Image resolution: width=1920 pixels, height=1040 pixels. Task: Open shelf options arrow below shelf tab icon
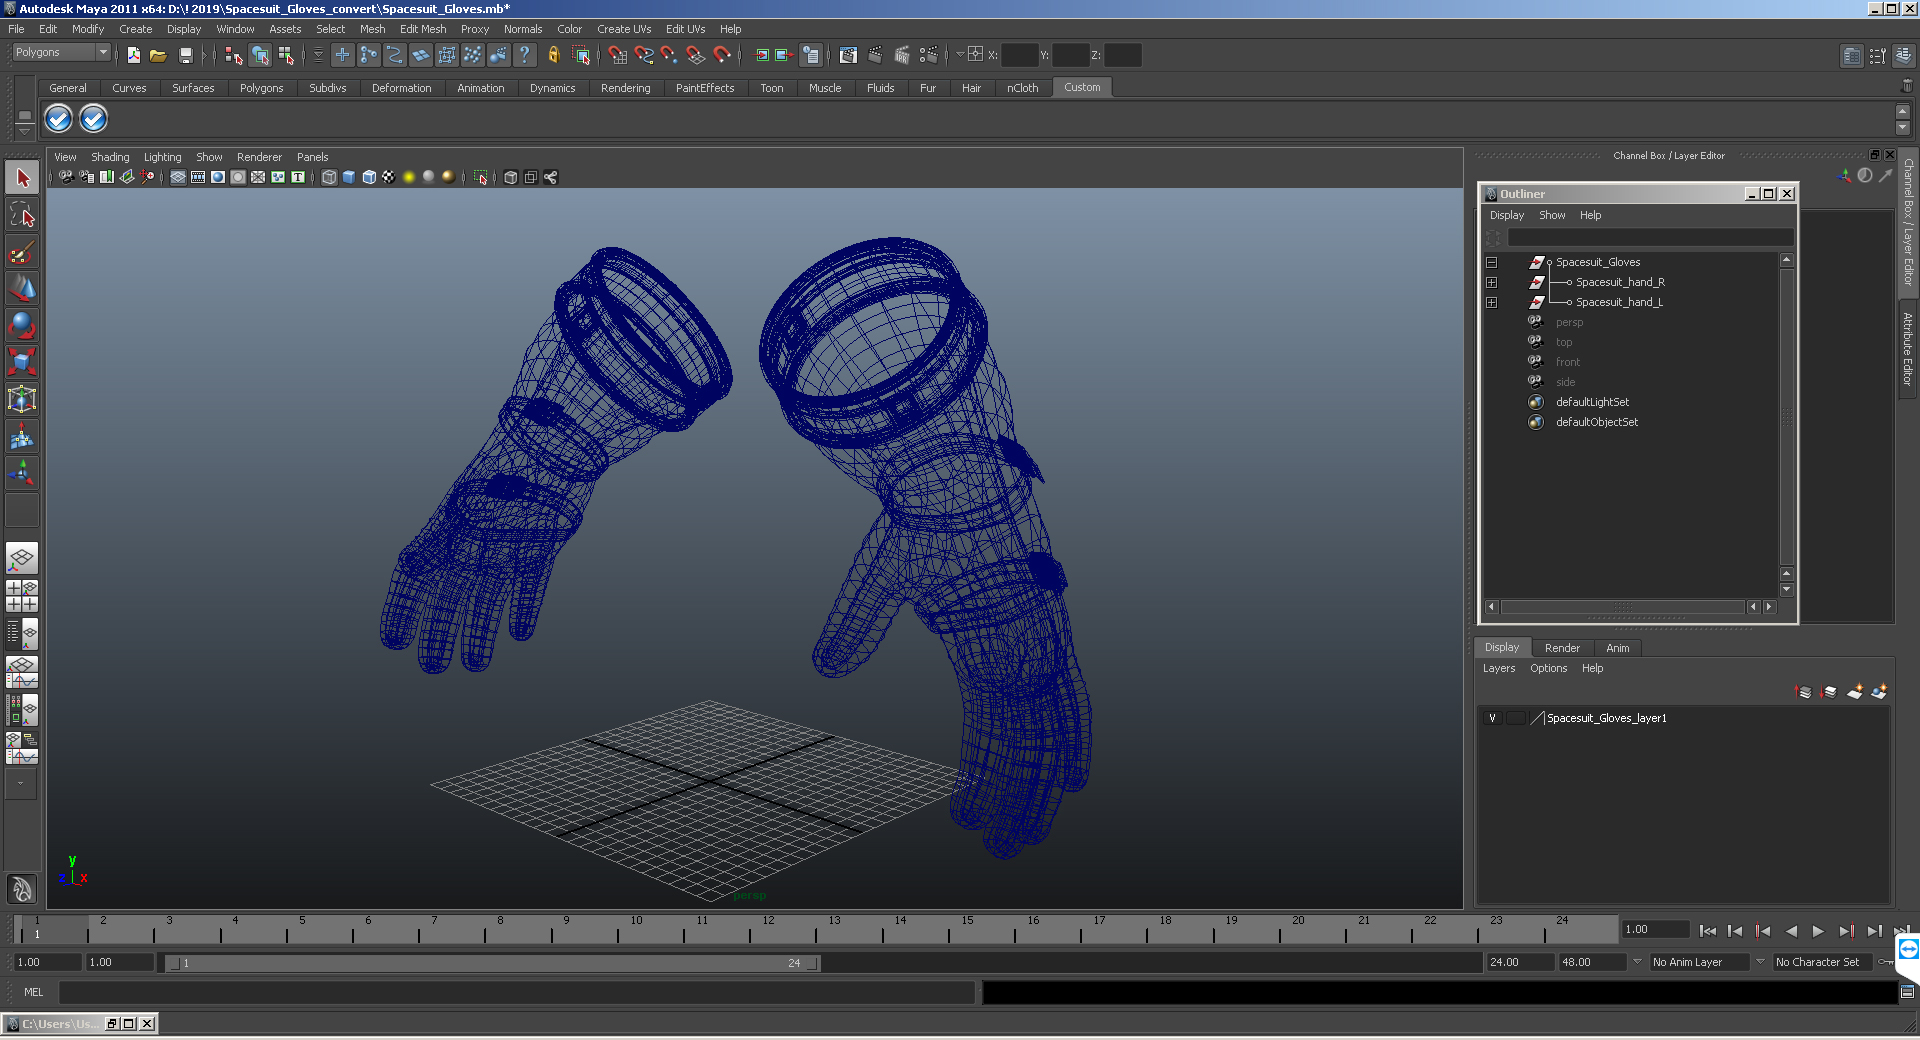[x=25, y=131]
